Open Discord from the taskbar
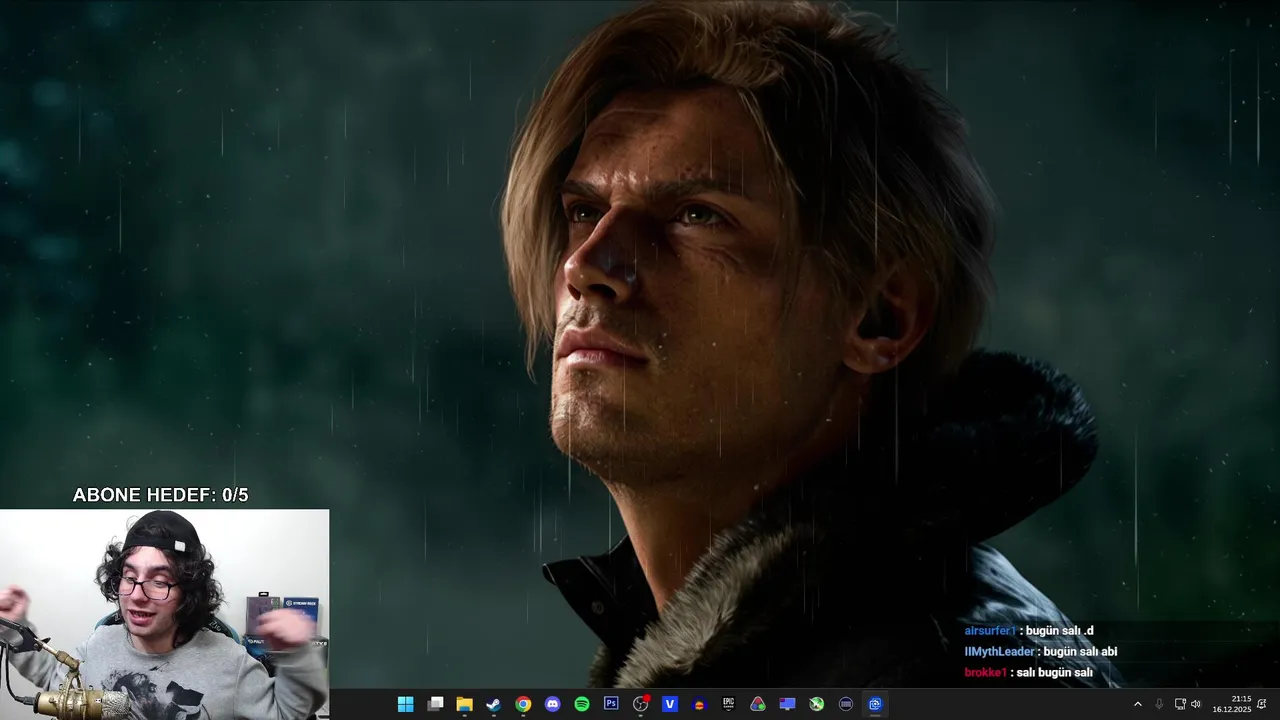Screen dimensions: 1280x720 pyautogui.click(x=552, y=704)
